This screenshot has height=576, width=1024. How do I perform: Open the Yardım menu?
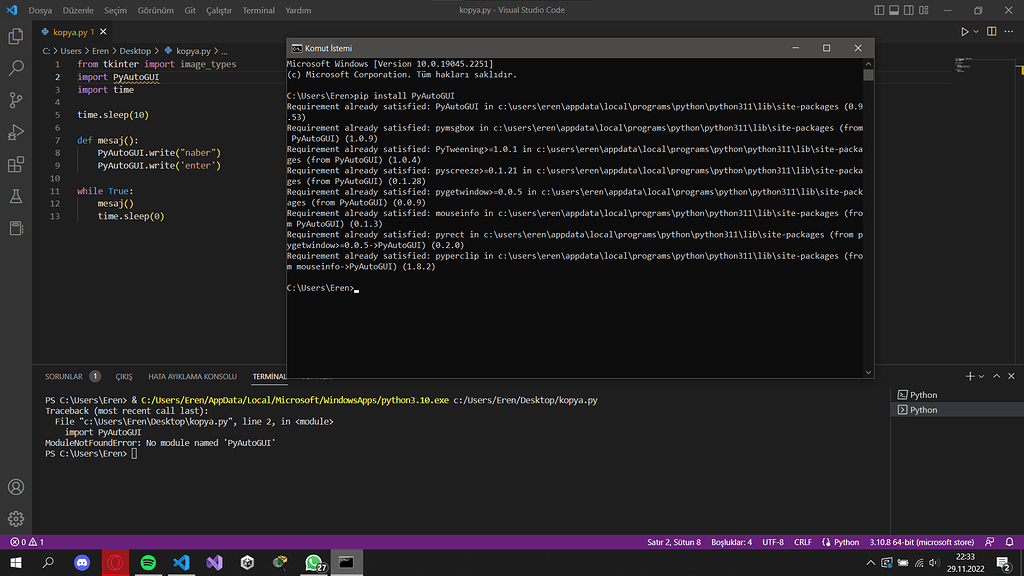(298, 10)
